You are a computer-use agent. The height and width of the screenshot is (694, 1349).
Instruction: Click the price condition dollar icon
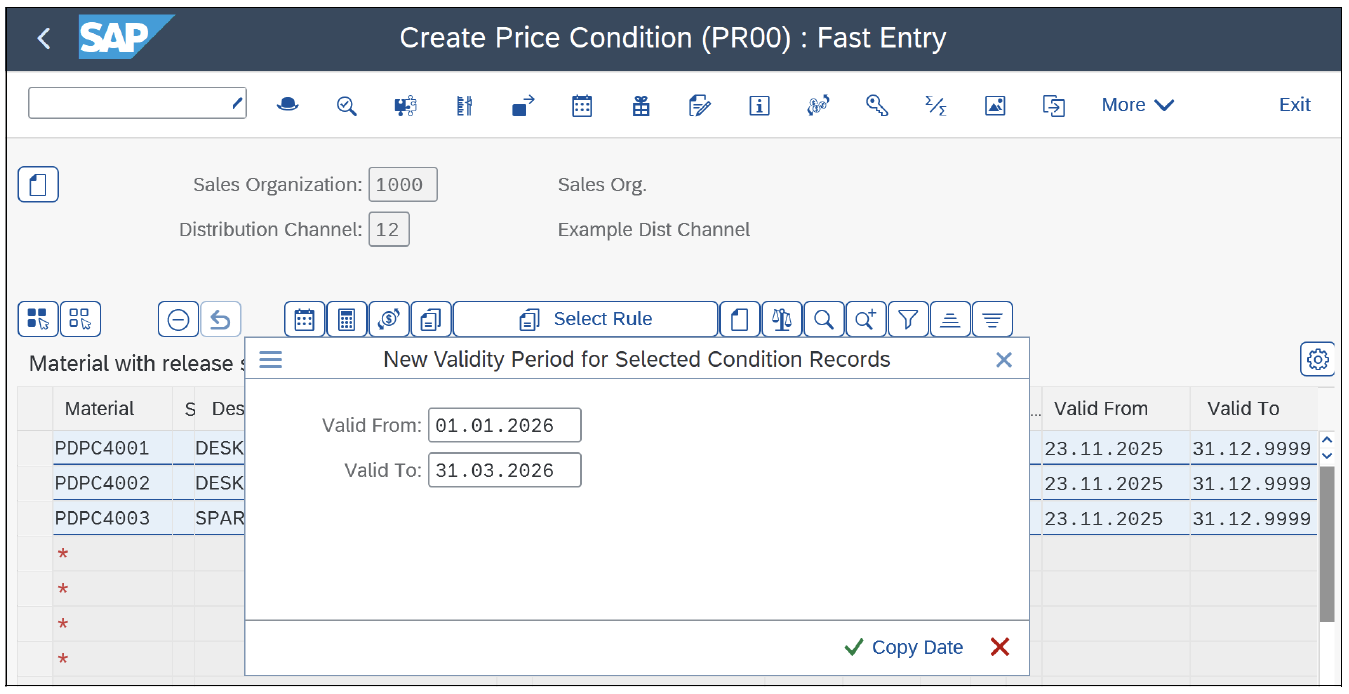389,319
